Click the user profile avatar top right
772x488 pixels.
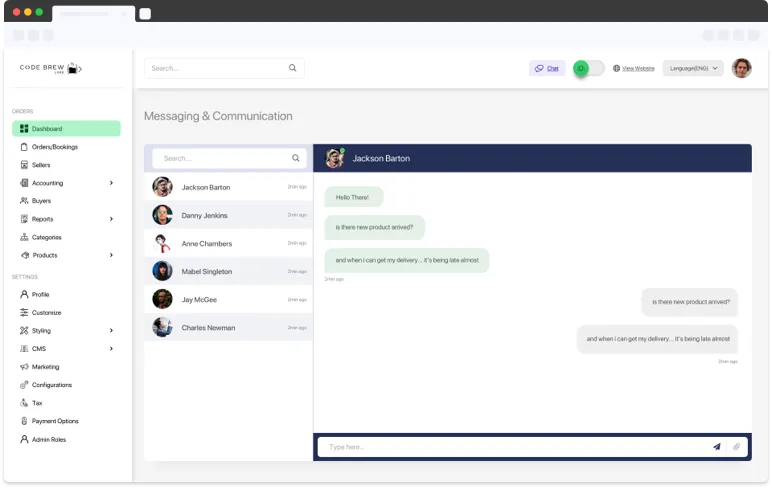pos(741,68)
